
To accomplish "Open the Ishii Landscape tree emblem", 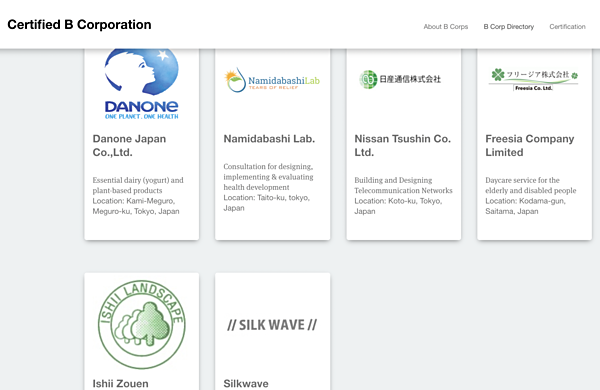I will pos(142,325).
